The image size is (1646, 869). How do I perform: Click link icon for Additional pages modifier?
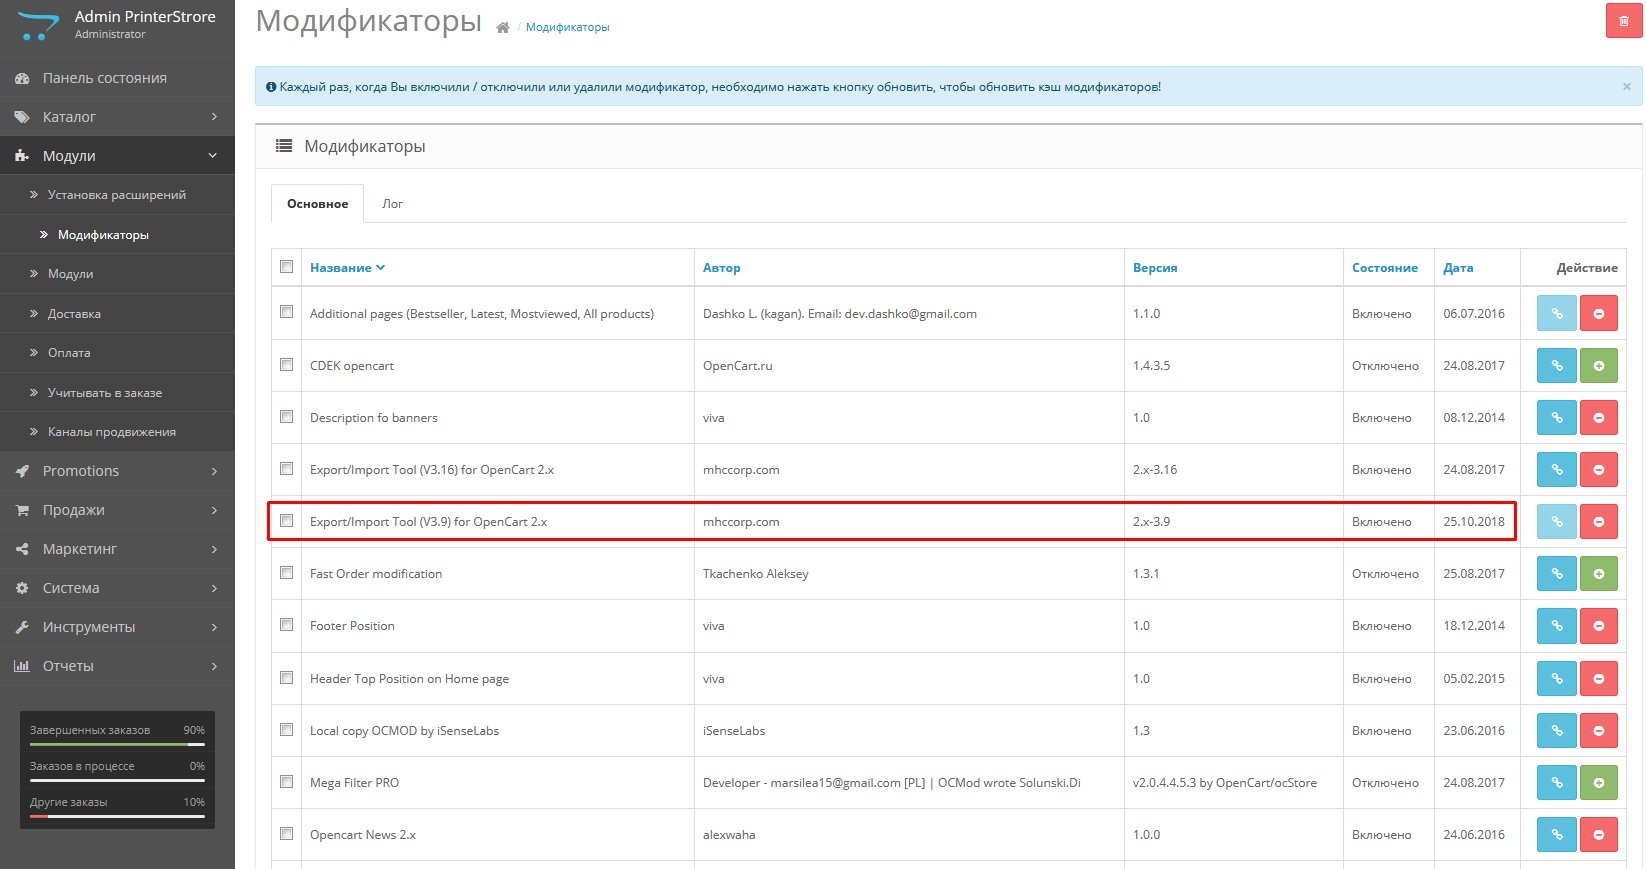pyautogui.click(x=1556, y=313)
